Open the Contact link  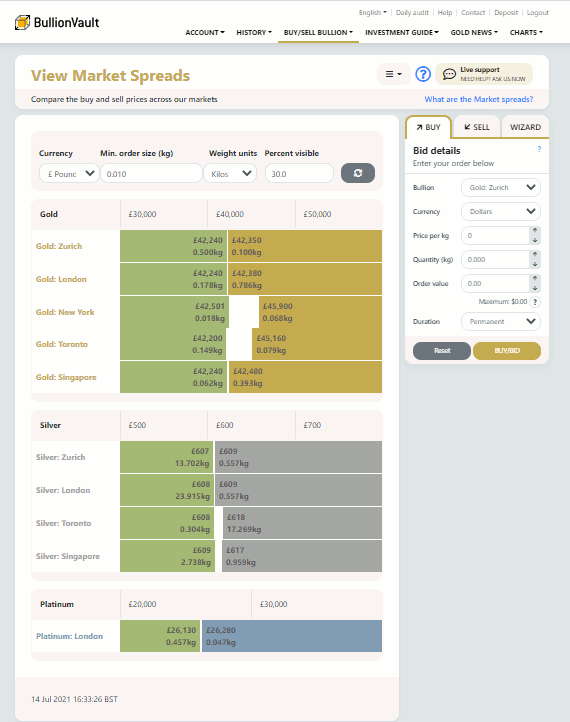473,12
